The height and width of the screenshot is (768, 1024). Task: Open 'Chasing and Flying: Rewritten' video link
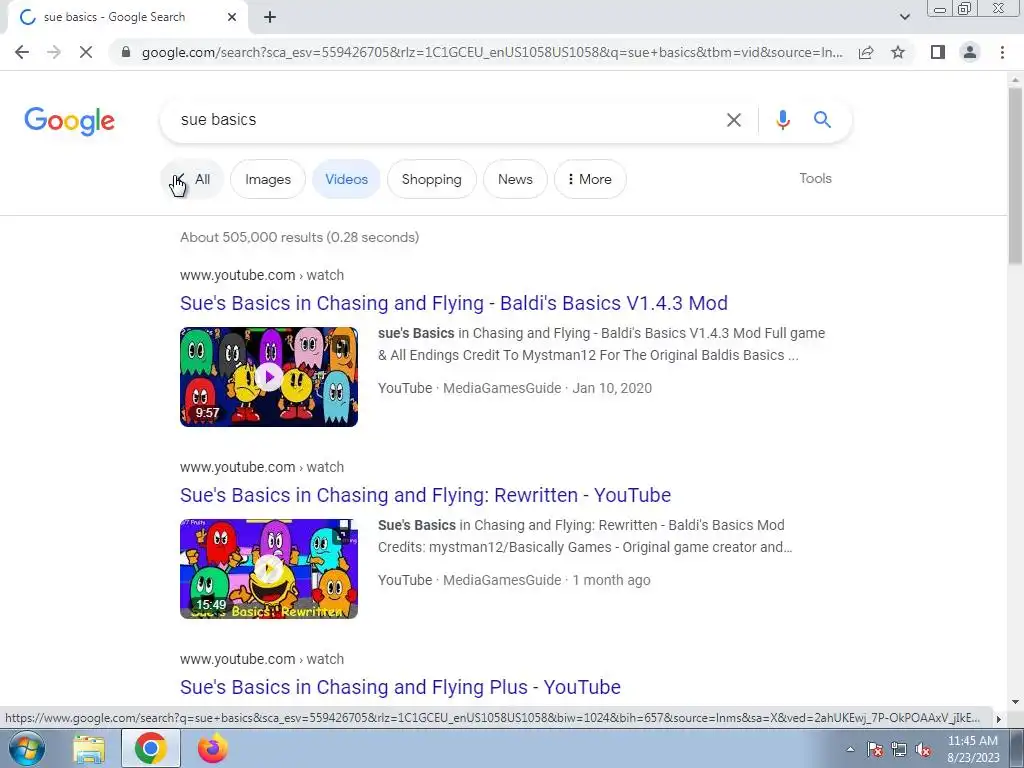pos(426,495)
